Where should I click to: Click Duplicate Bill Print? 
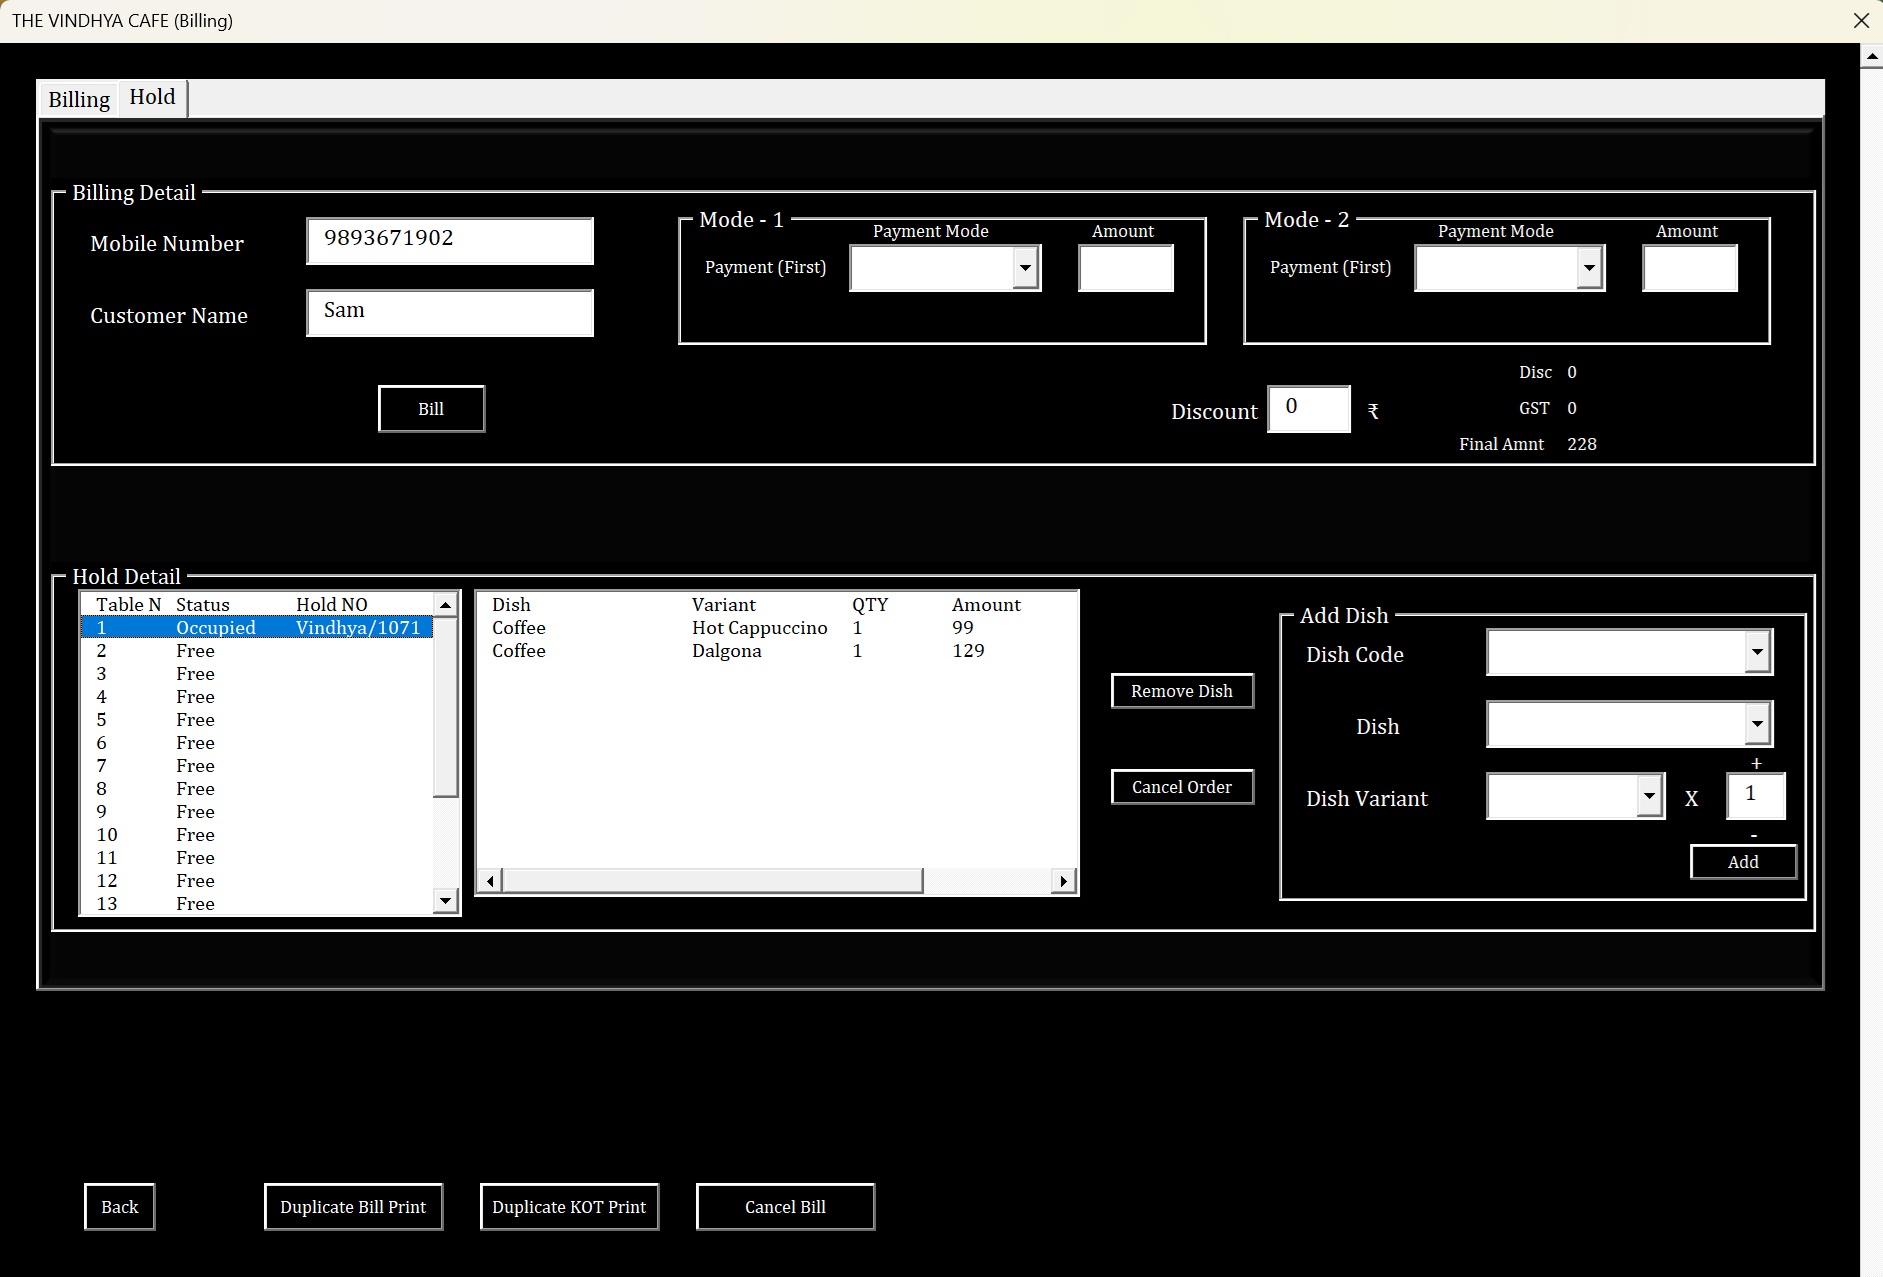point(352,1206)
